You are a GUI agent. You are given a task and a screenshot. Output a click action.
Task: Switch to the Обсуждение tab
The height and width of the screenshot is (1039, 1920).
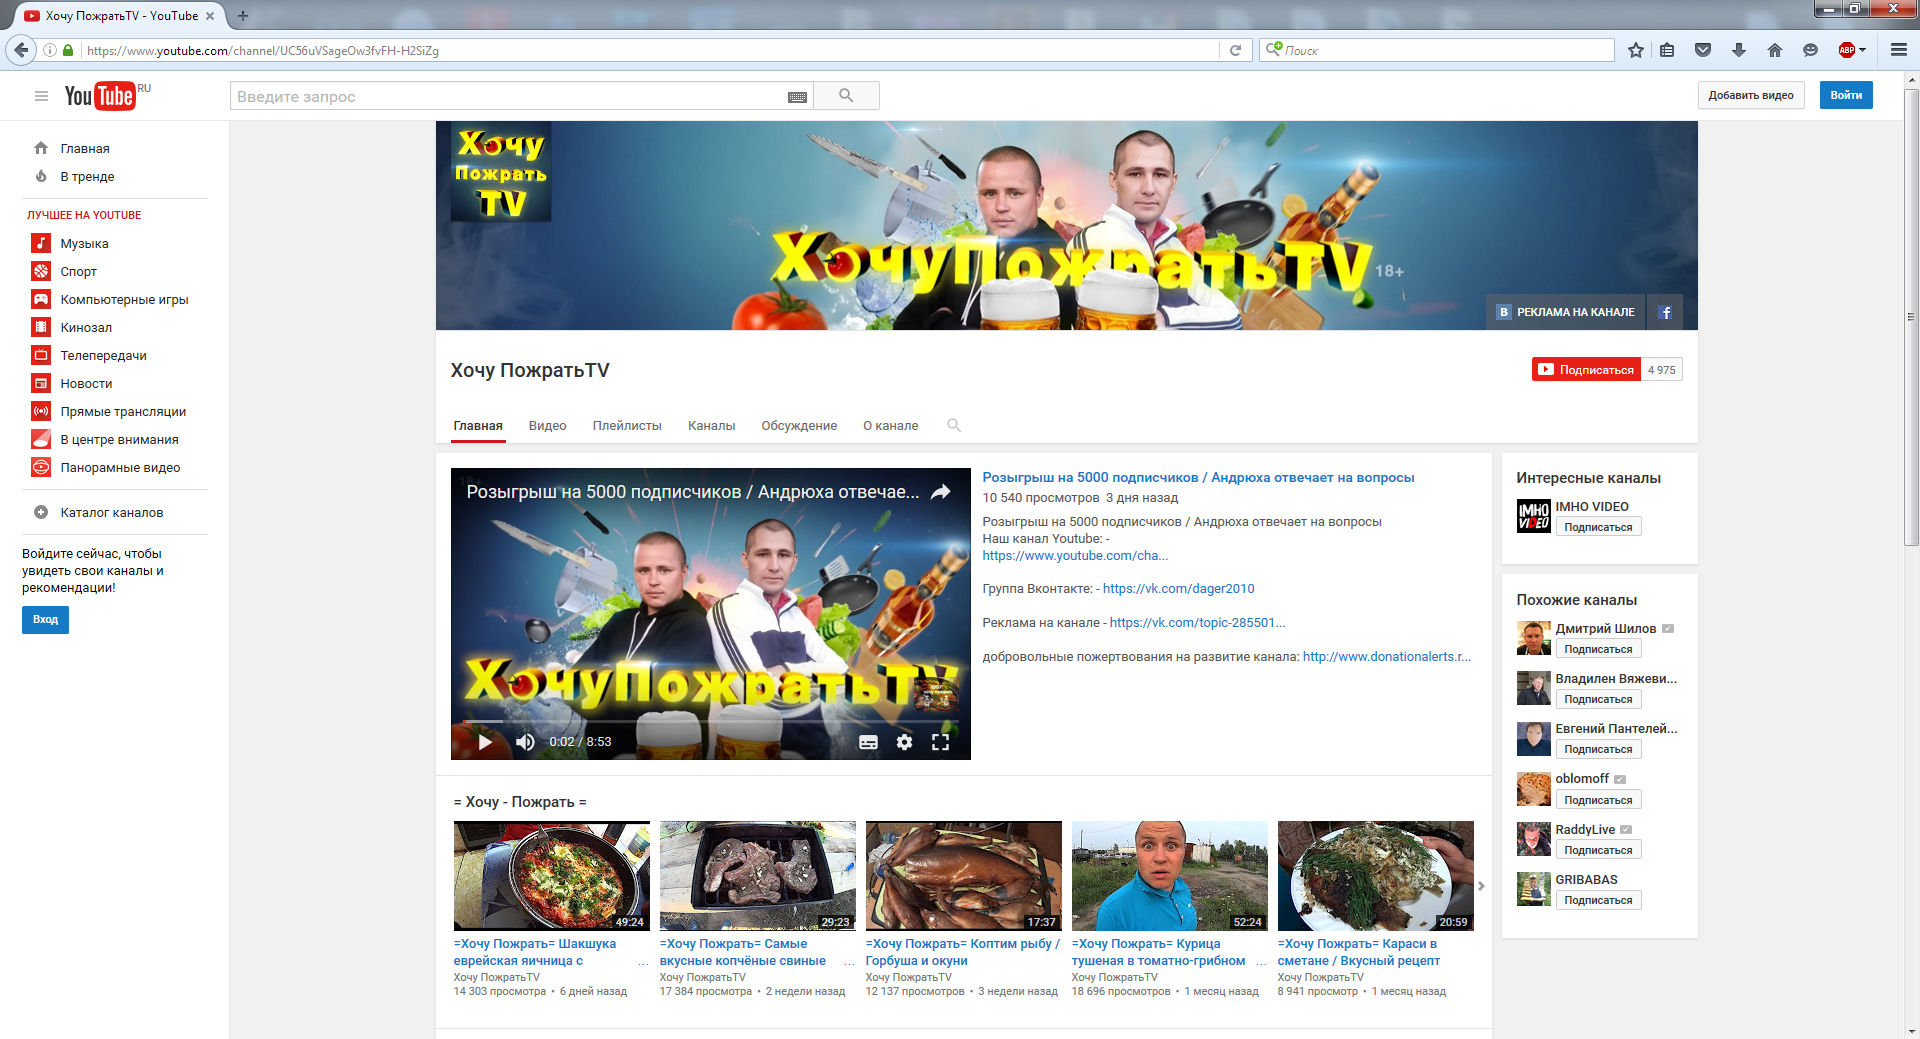(x=799, y=425)
